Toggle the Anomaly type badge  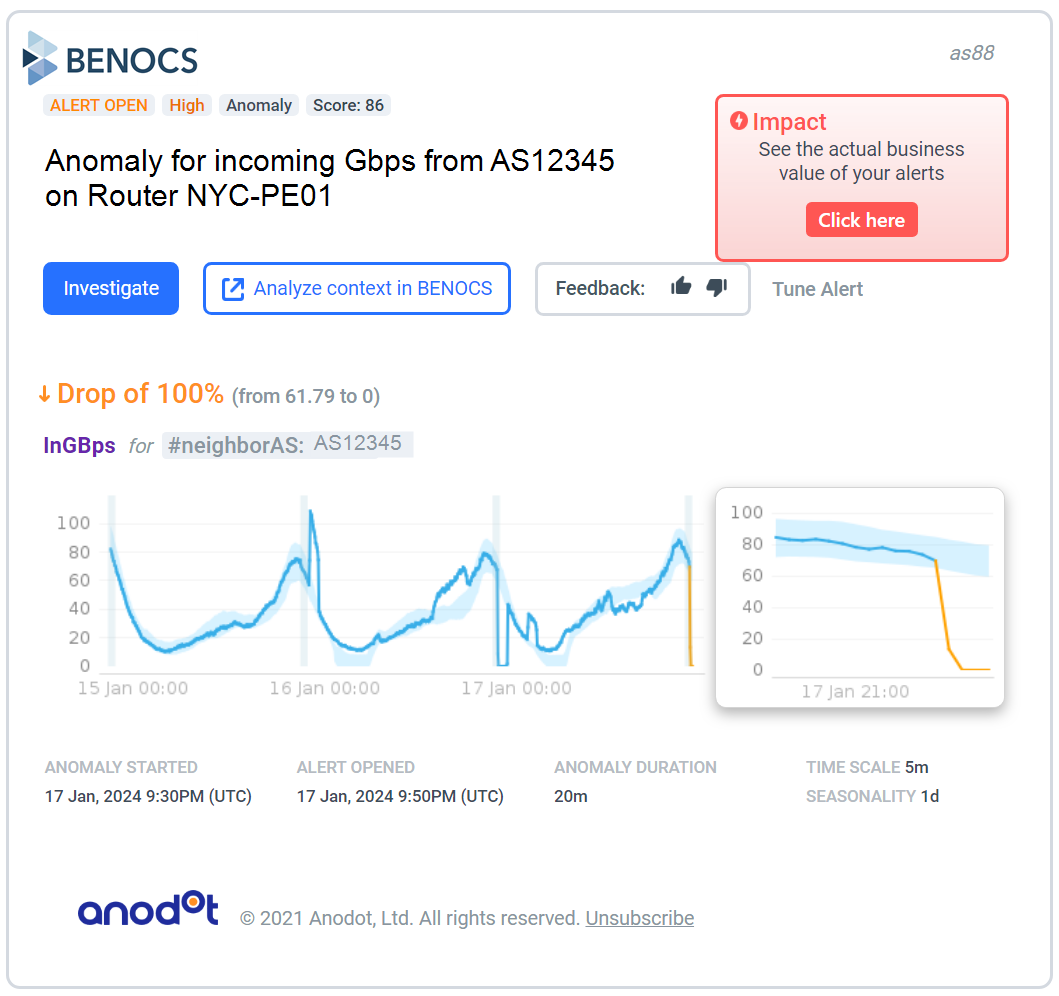(x=258, y=105)
